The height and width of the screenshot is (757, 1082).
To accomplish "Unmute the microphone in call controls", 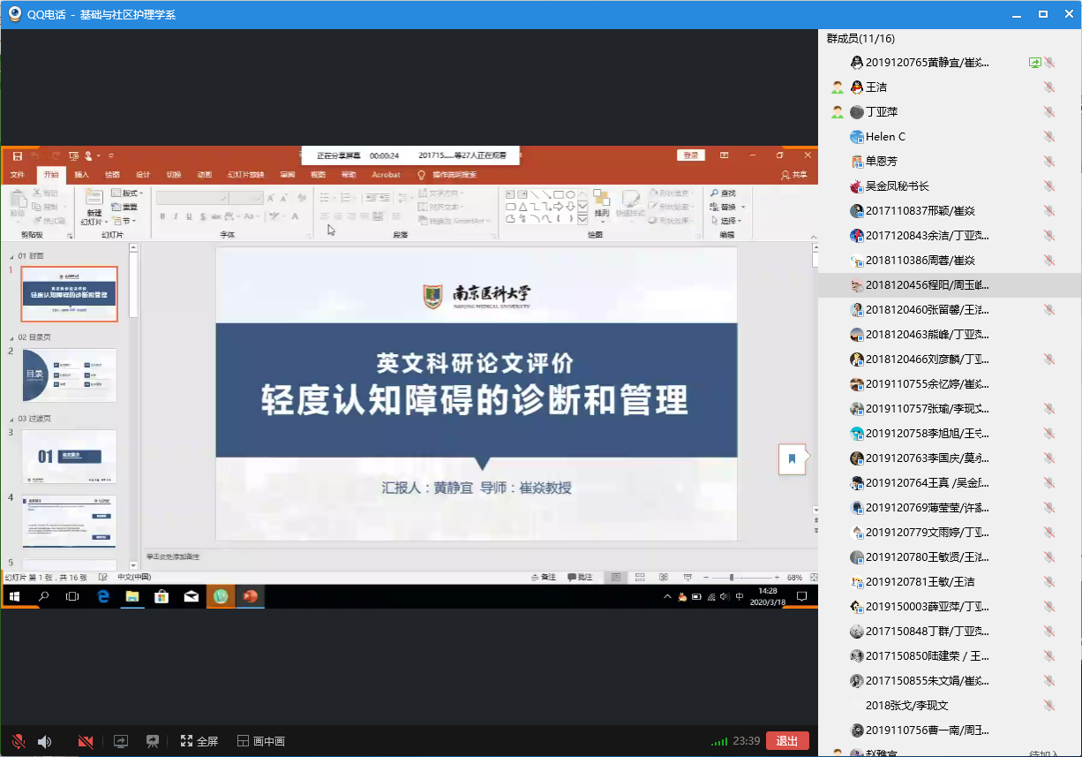I will (18, 741).
